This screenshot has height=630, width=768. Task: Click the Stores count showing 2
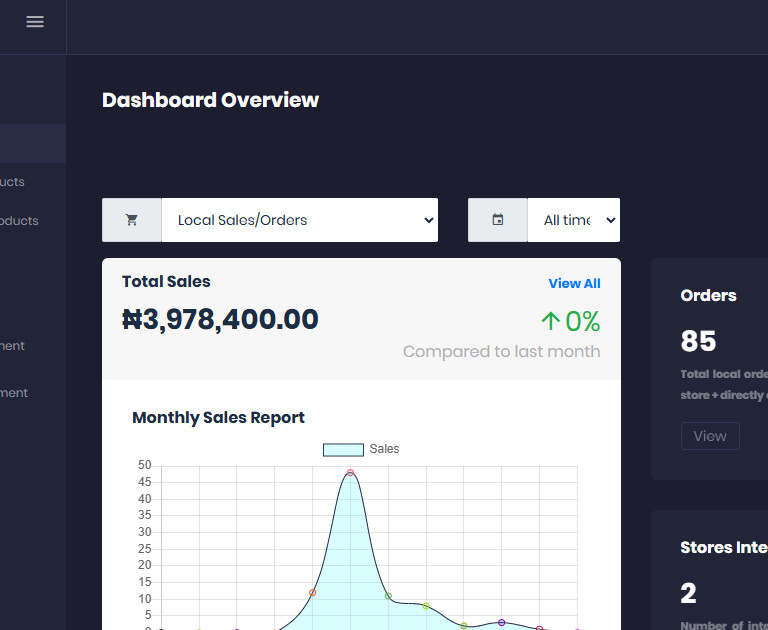(x=688, y=593)
